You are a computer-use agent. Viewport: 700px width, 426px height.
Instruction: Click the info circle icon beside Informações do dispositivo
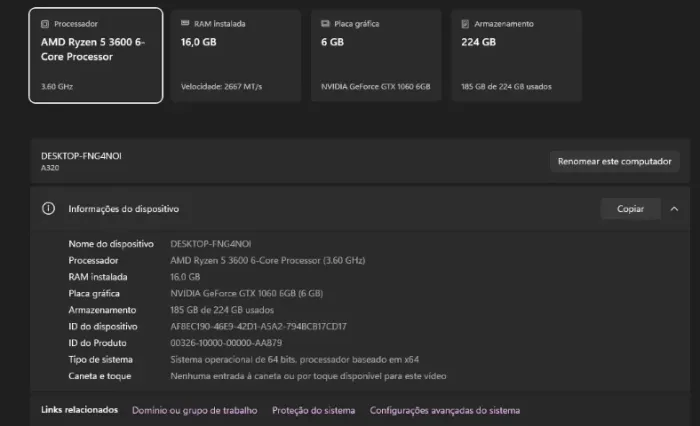coord(49,209)
